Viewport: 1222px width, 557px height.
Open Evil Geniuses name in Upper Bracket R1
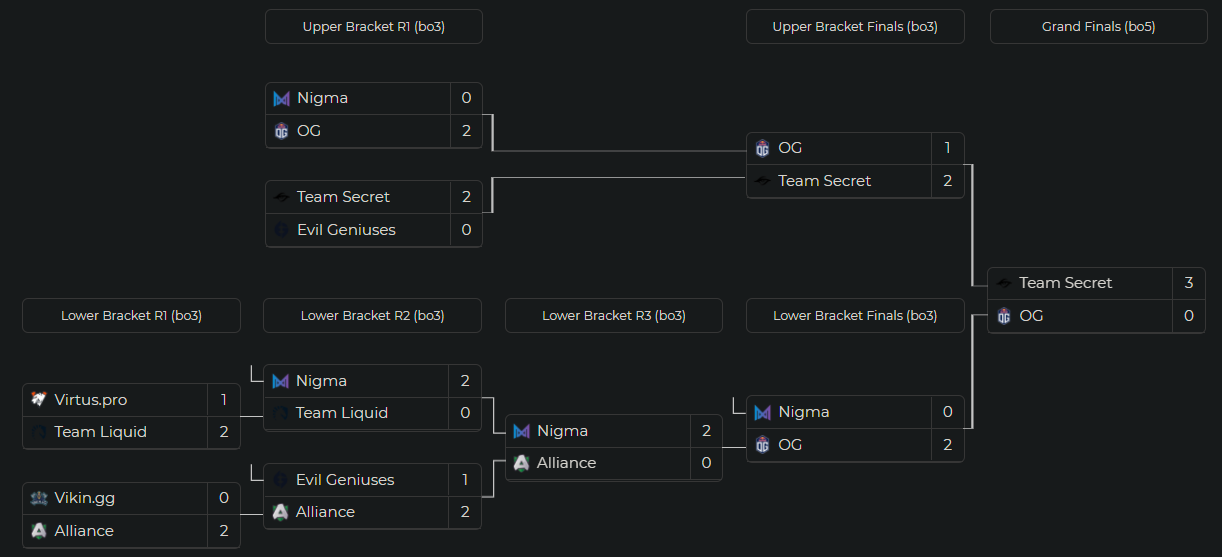(x=346, y=230)
